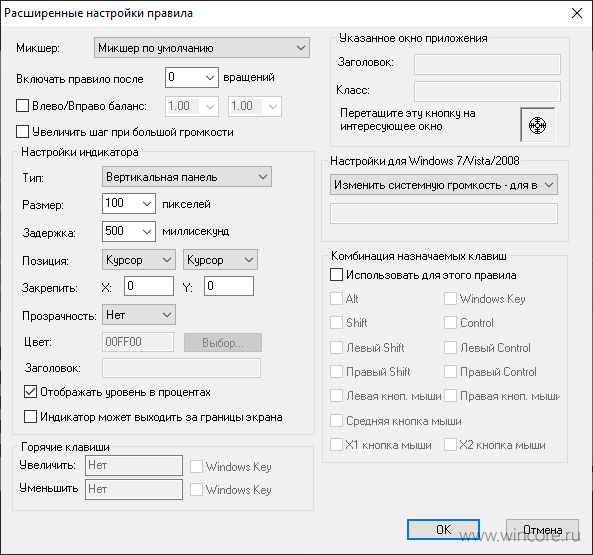Open the rotations count dropdown after Включать правило

coord(192,77)
